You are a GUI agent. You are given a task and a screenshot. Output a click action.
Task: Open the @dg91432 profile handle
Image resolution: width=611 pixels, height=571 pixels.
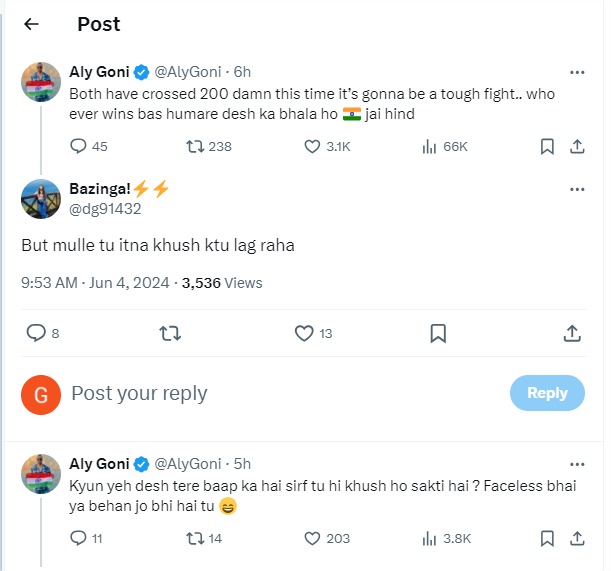point(105,209)
